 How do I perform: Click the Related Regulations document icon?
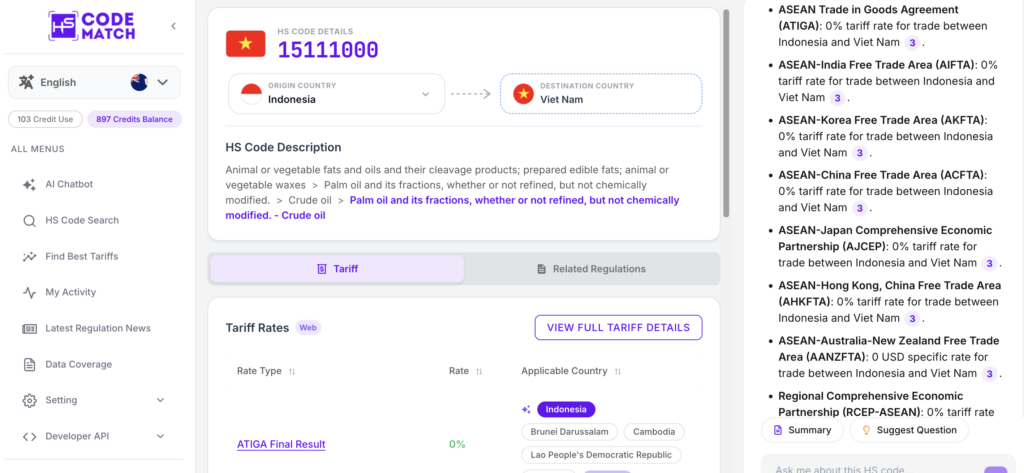tap(541, 269)
